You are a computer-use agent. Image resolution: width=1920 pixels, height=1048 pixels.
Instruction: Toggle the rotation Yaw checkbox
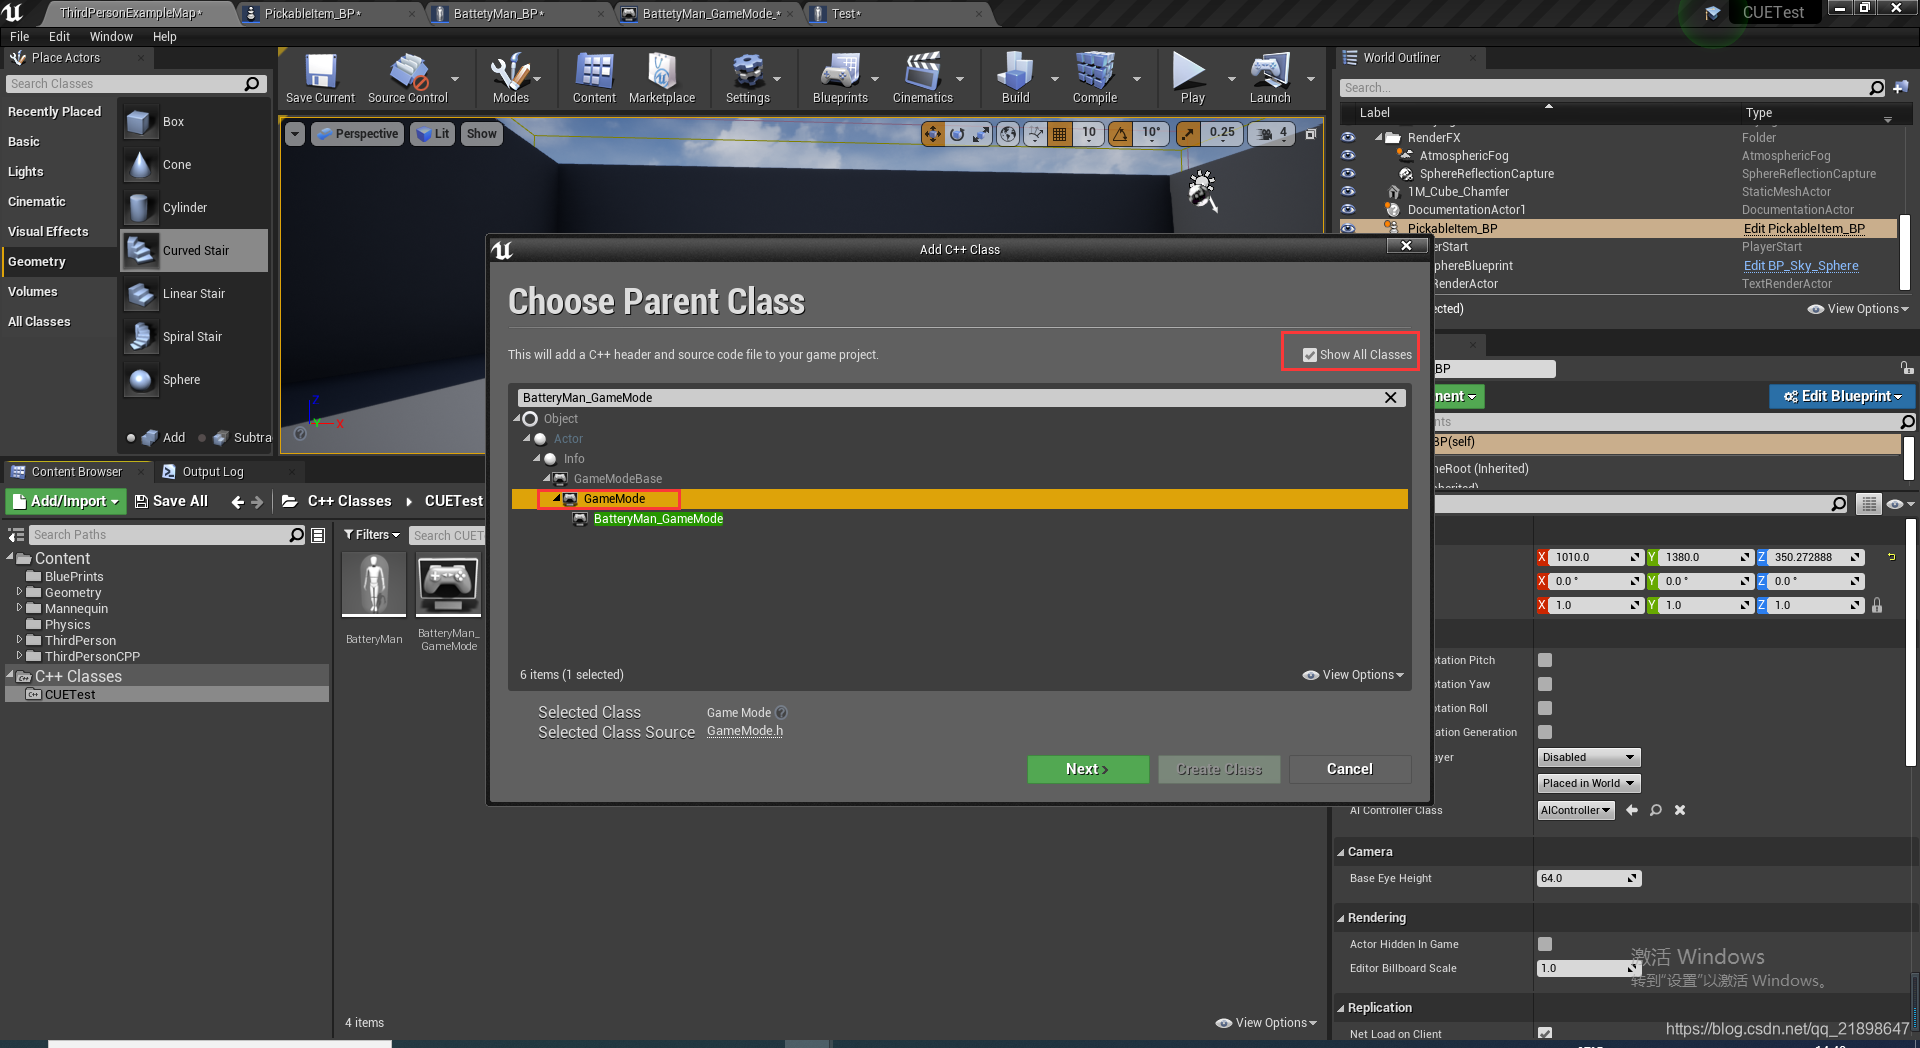coord(1545,684)
